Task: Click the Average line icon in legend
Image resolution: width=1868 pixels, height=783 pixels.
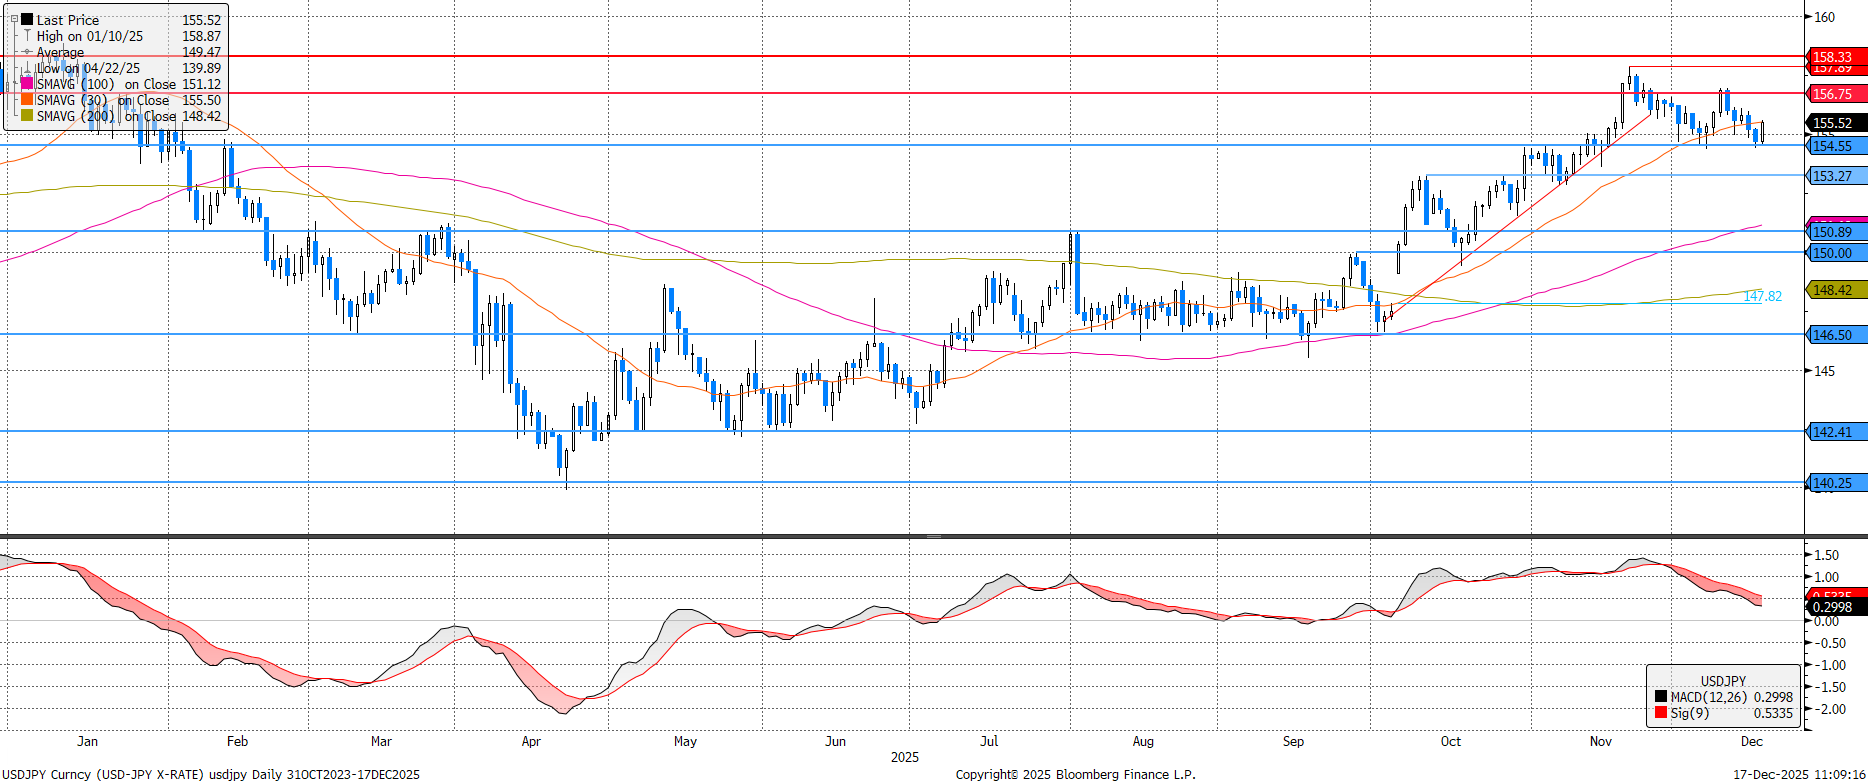Action: (x=27, y=52)
